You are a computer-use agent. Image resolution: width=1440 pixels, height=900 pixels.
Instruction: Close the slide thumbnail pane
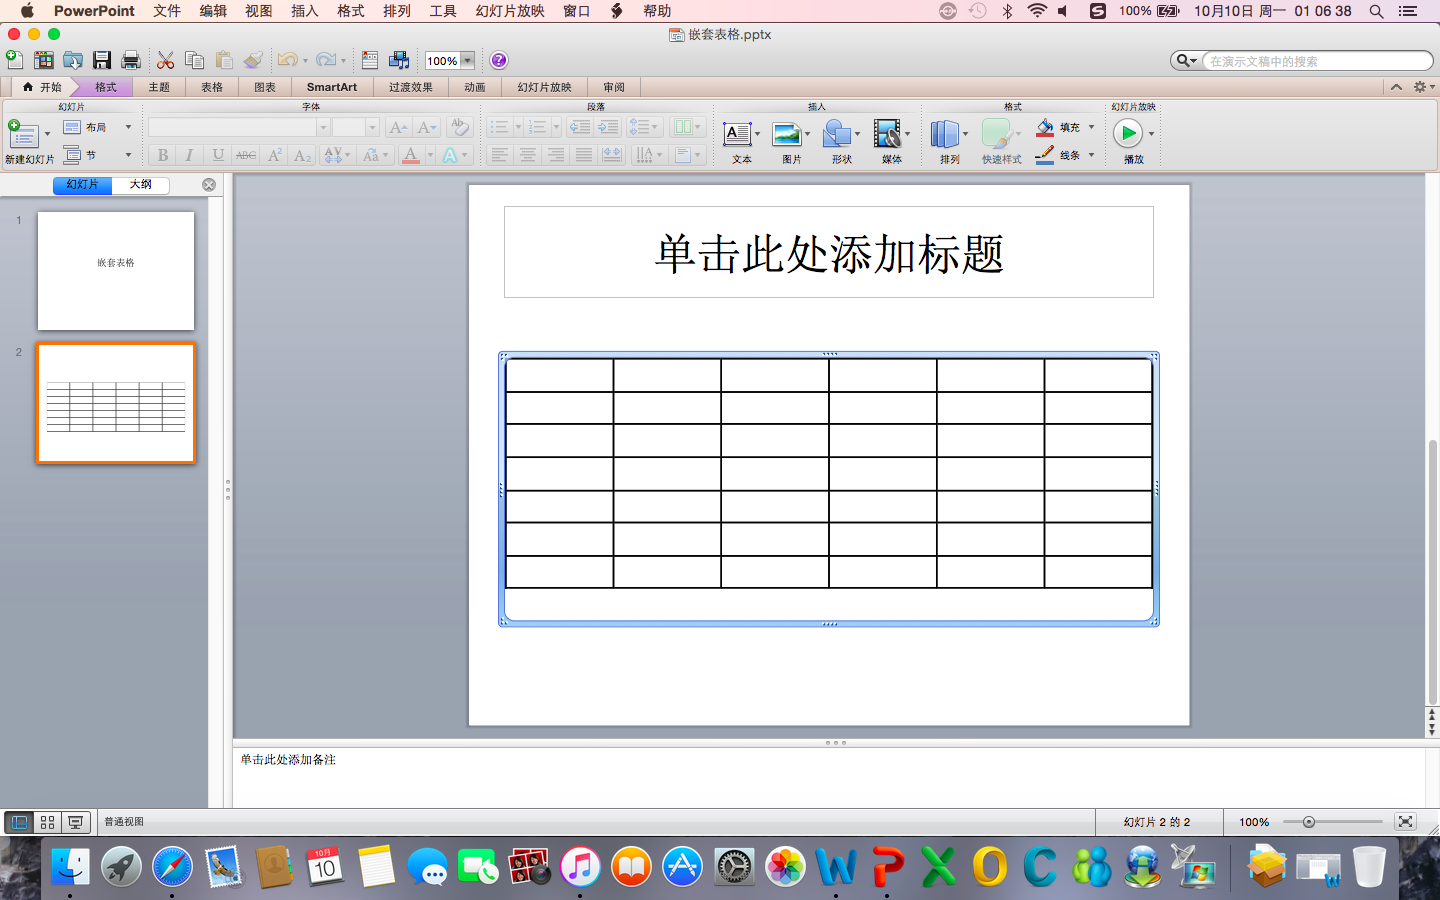(209, 185)
